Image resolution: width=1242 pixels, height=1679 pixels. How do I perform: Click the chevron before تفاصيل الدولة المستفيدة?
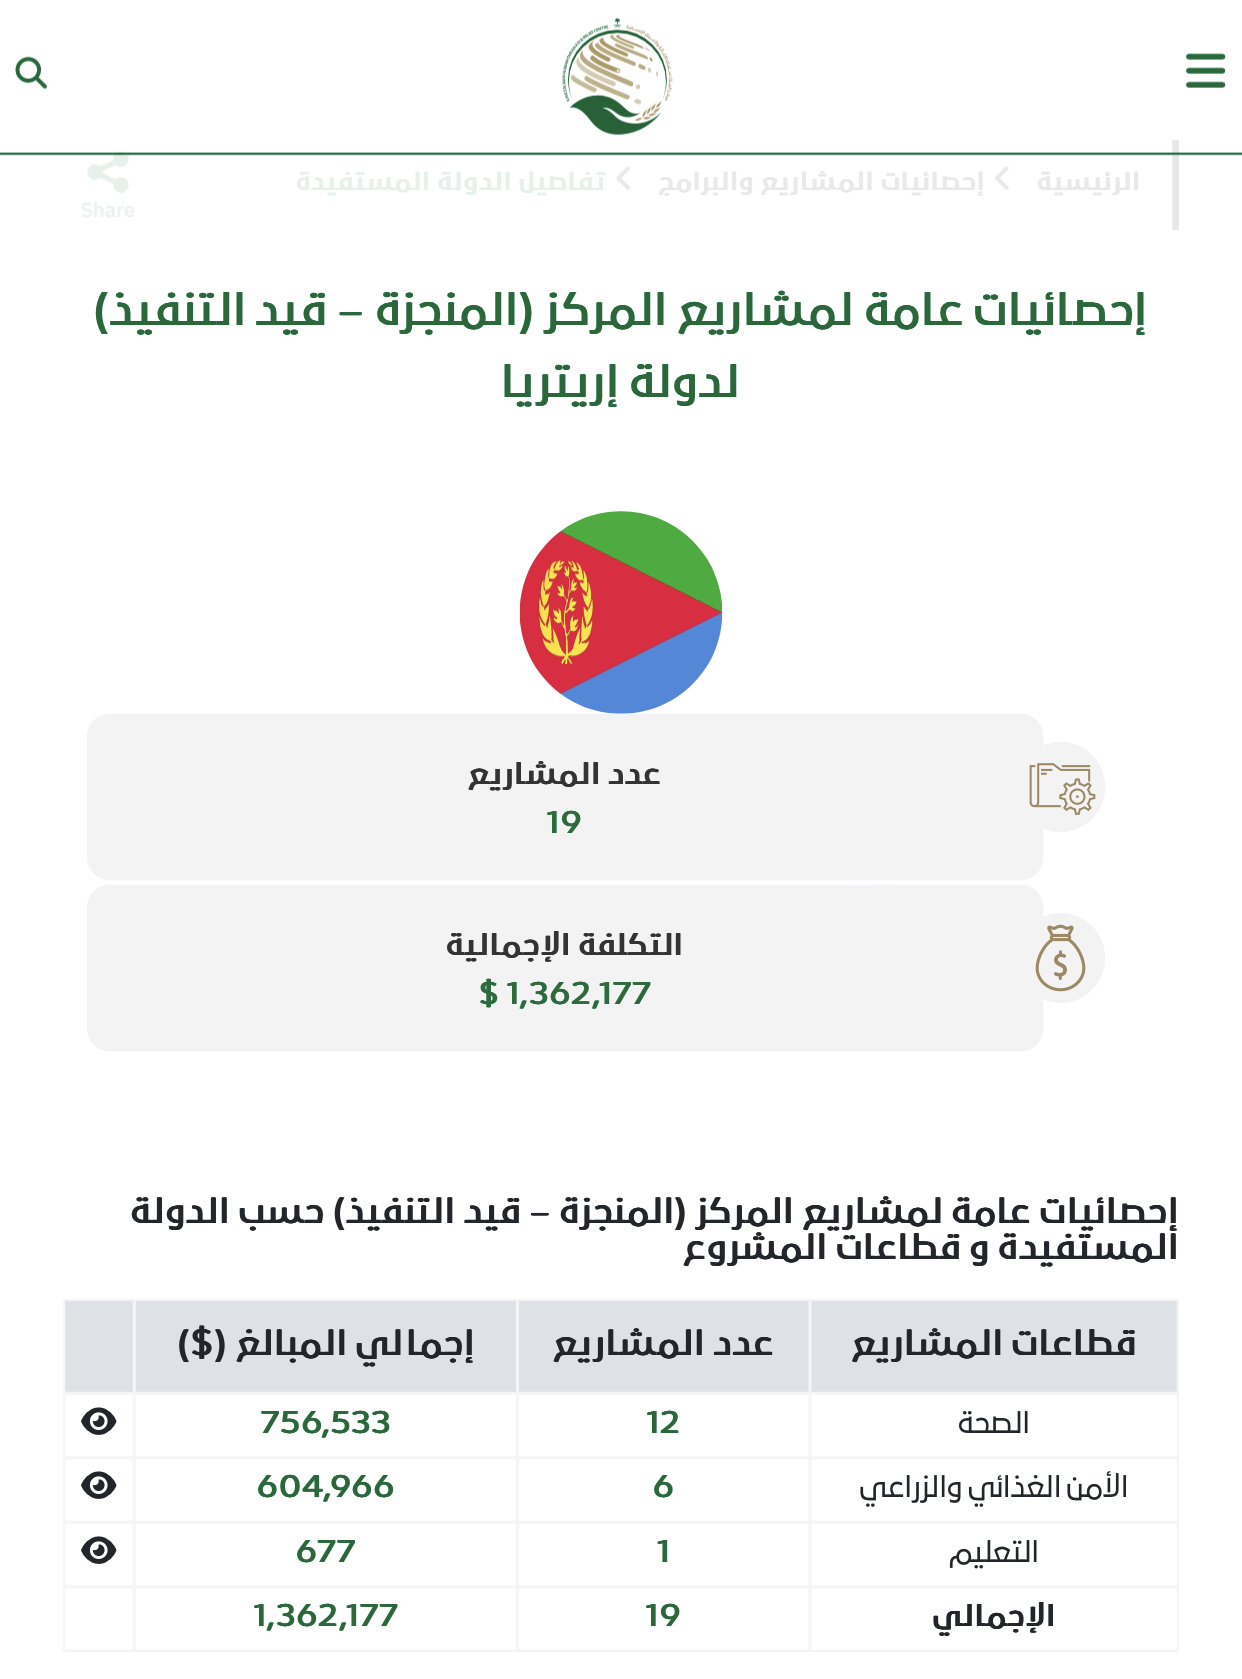pos(624,181)
